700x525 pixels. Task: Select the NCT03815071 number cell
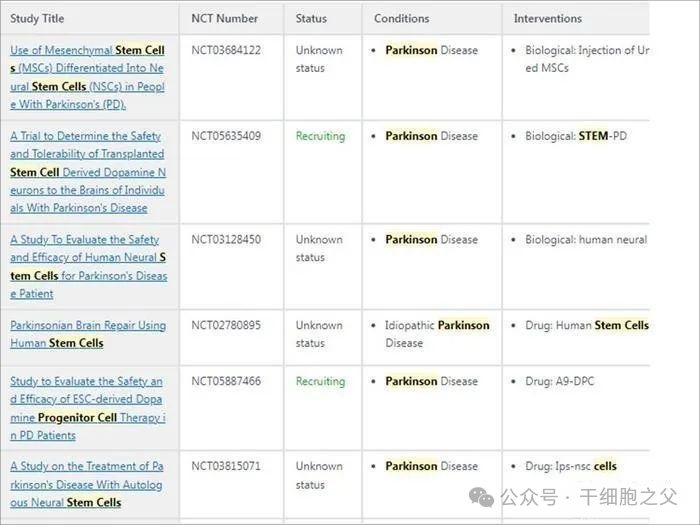pos(226,466)
